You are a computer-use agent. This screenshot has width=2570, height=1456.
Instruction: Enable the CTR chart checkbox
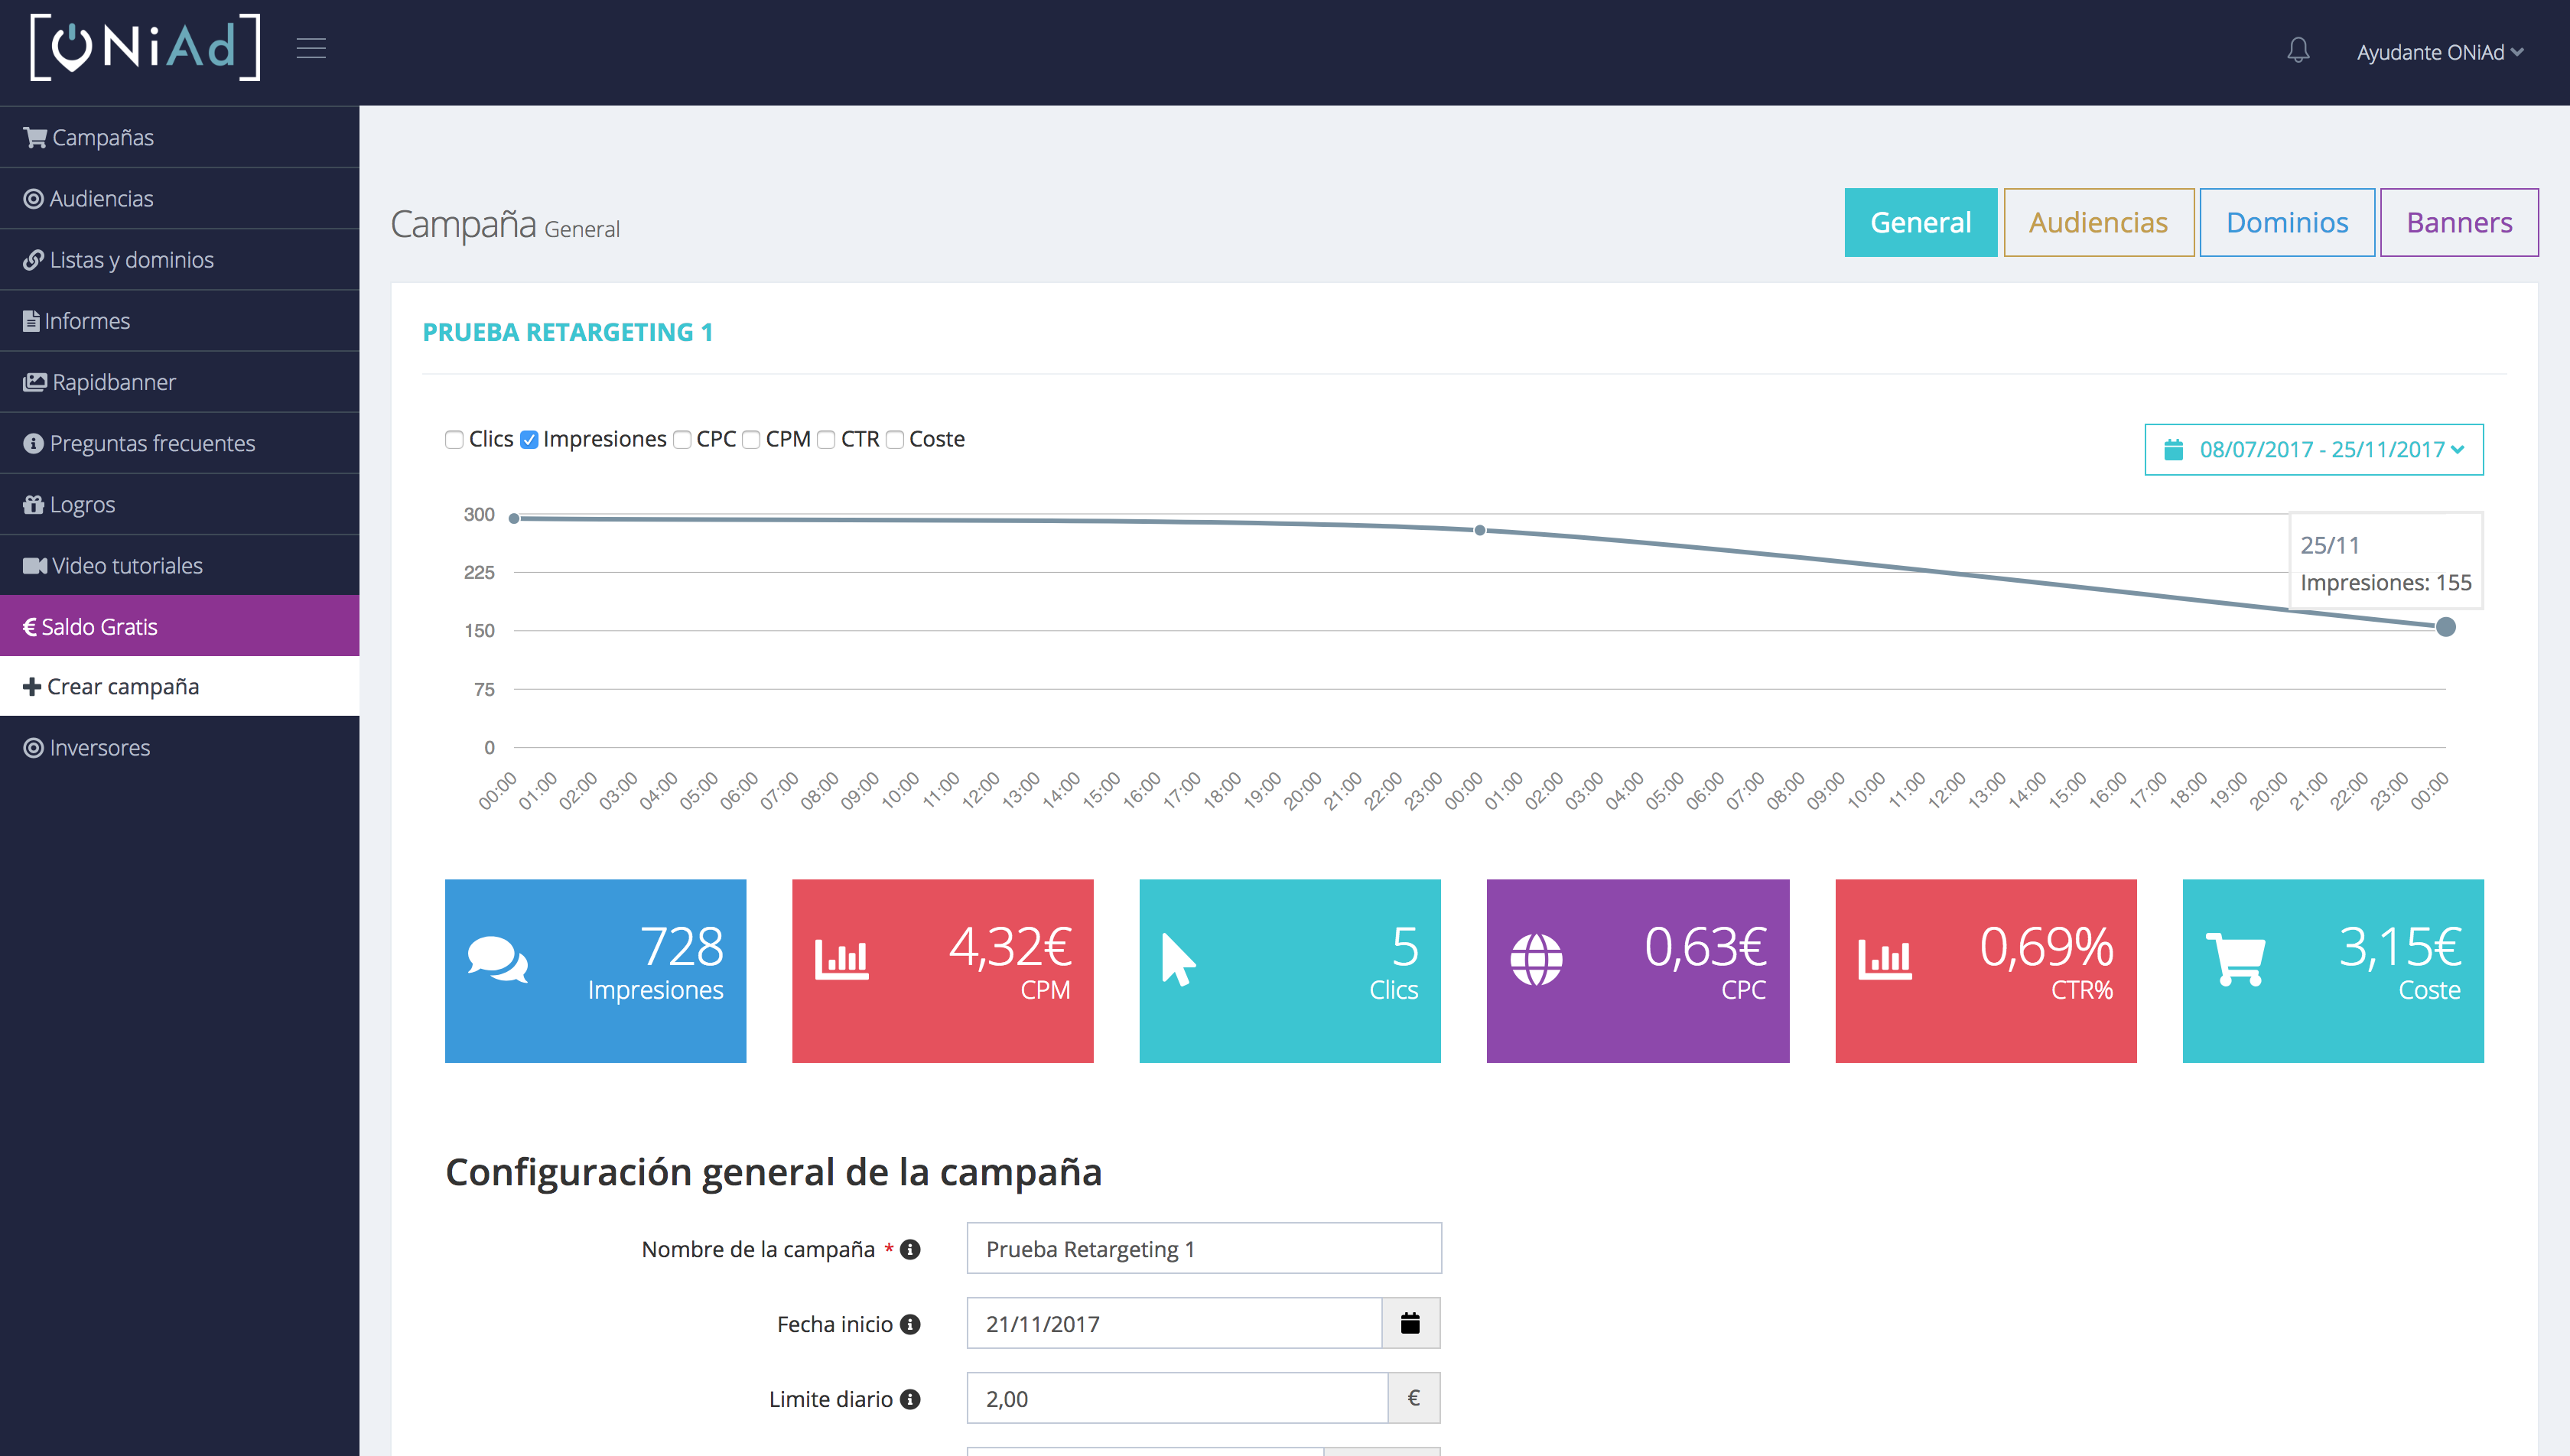(826, 440)
